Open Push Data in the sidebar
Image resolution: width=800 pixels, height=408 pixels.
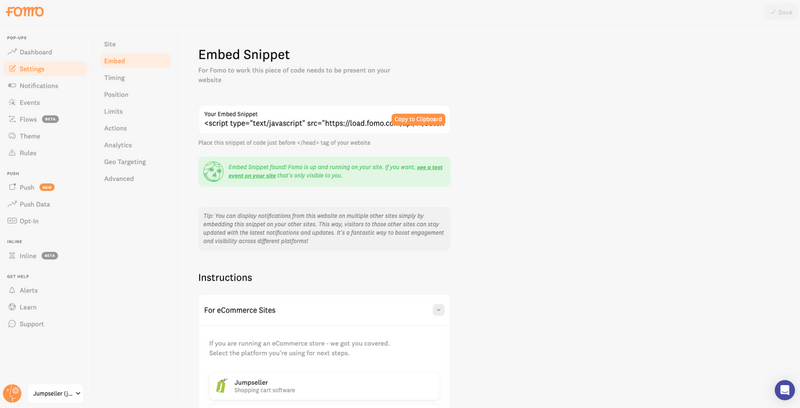tap(35, 204)
